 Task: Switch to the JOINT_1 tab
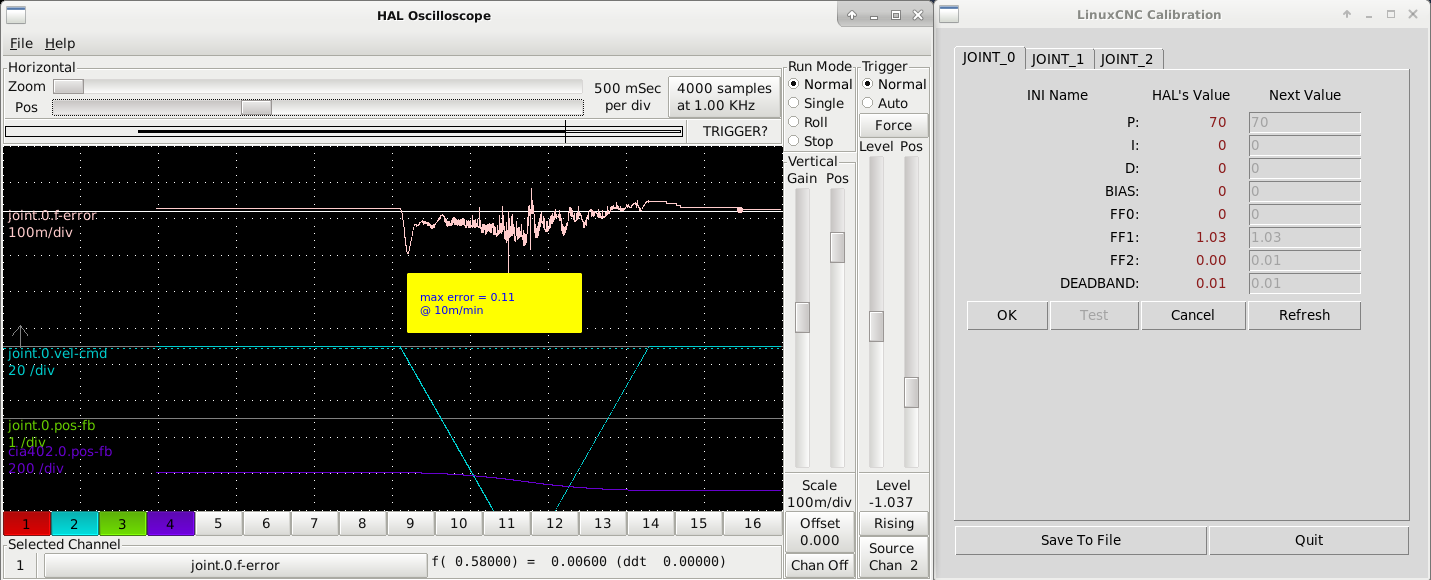click(x=1058, y=59)
